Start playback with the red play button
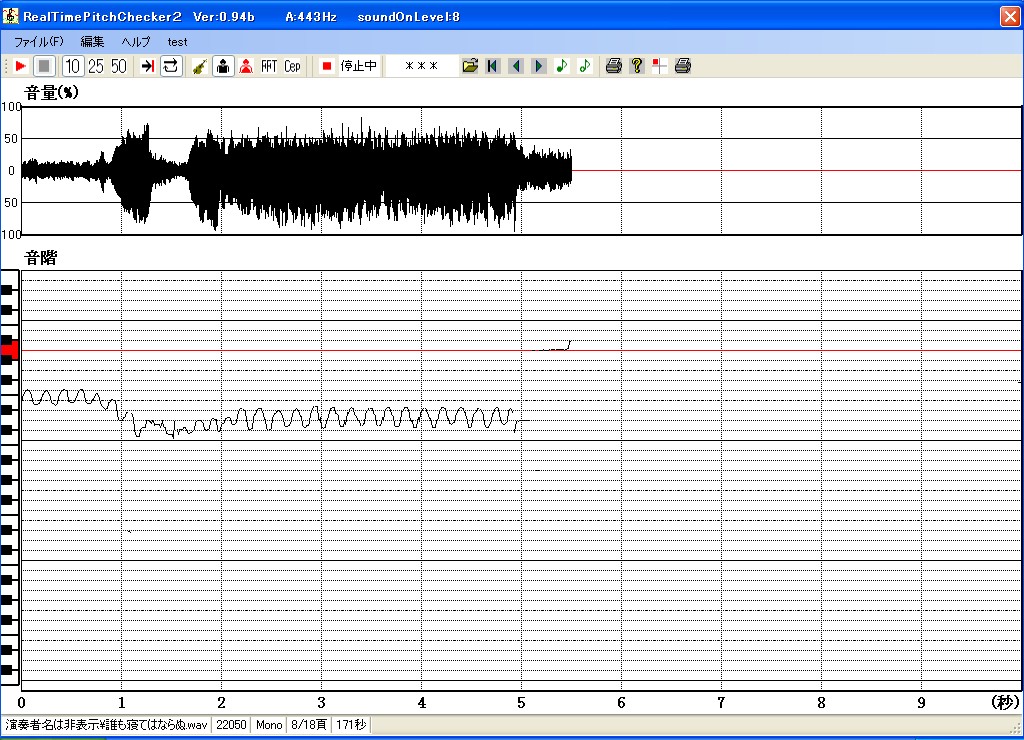Screen dimensions: 1024x740 20,66
